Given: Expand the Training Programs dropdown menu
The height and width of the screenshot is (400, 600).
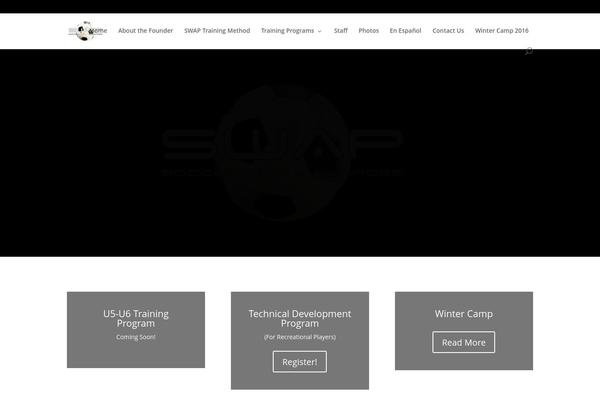Looking at the screenshot, I should (x=291, y=31).
